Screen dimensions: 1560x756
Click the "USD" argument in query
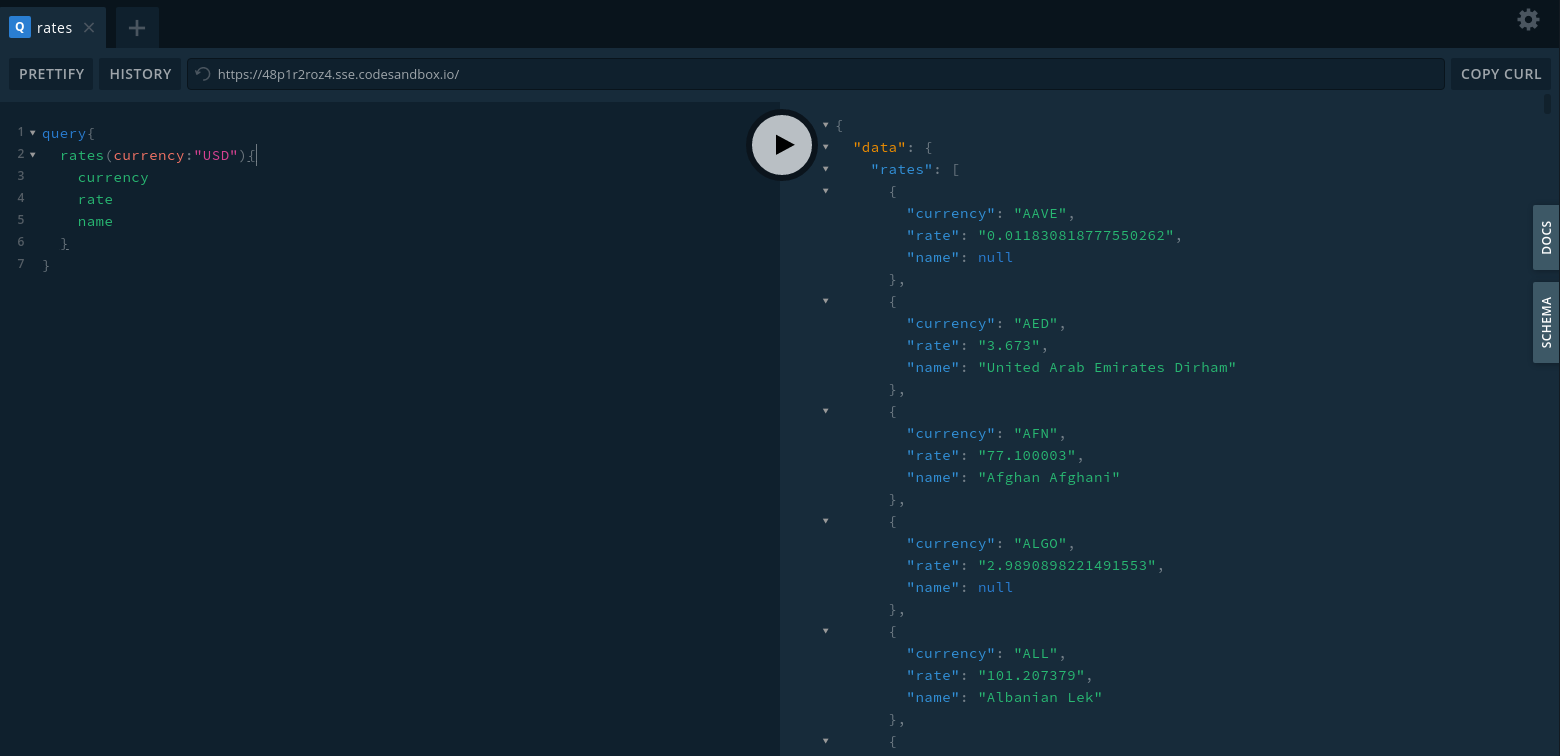pyautogui.click(x=216, y=155)
